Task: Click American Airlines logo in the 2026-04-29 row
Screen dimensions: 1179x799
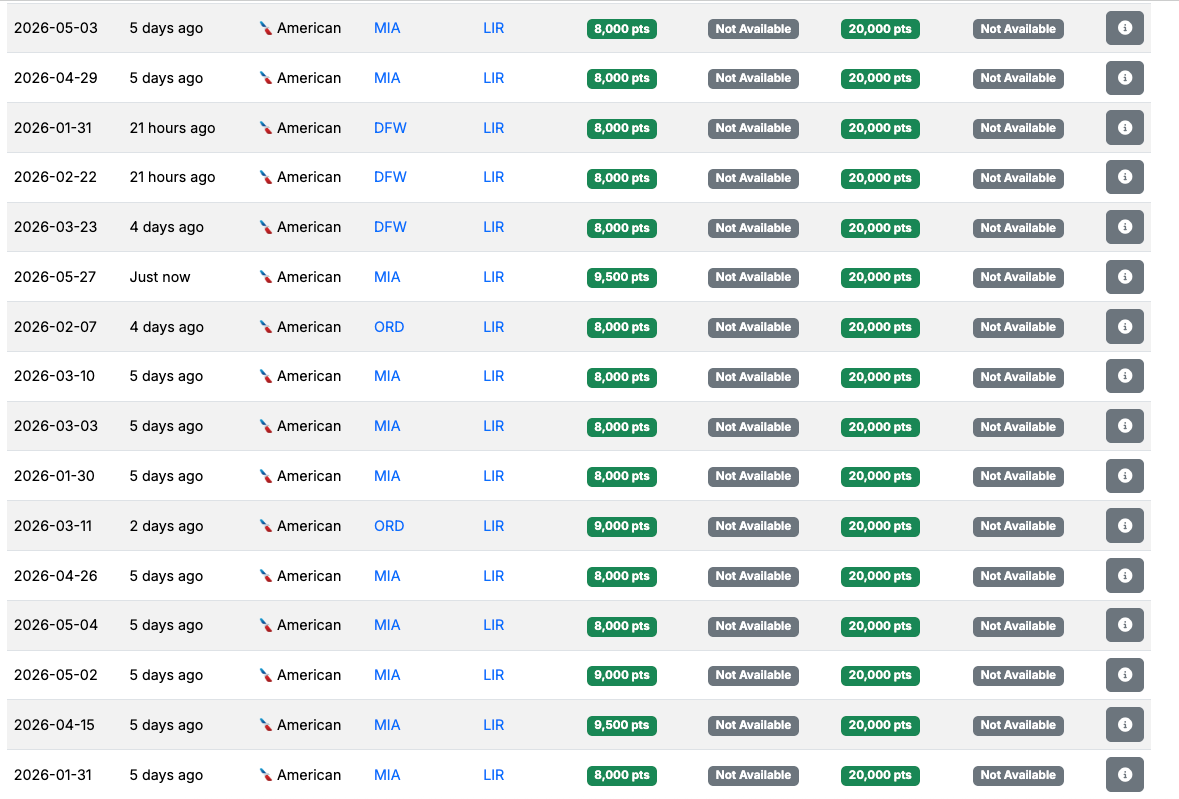Action: pos(266,78)
